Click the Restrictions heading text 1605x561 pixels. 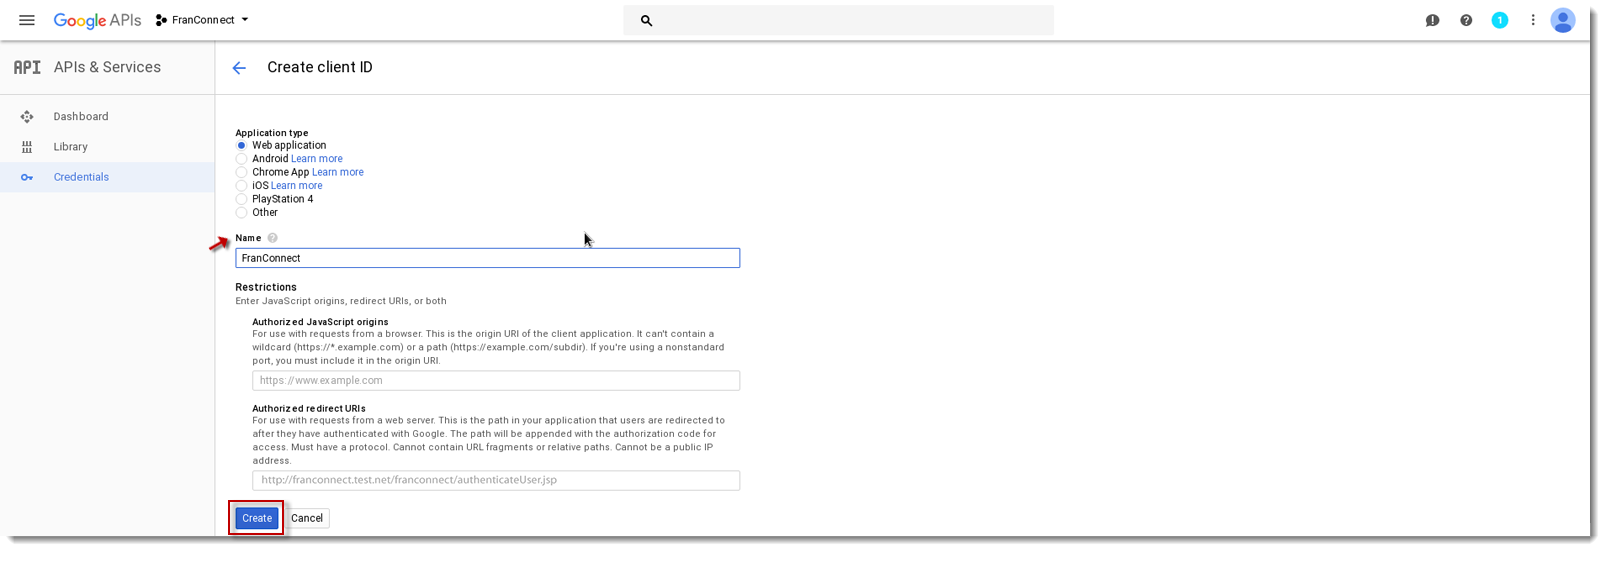266,287
